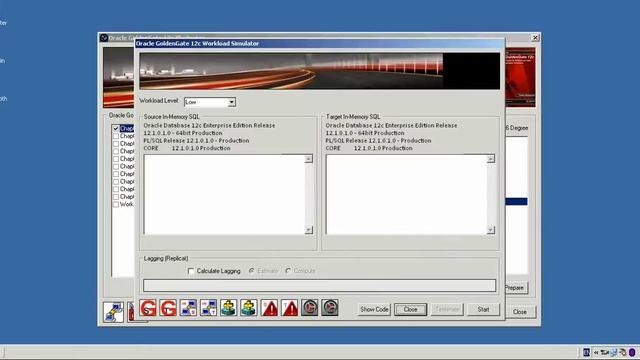Click the gray circular icon nearest Show Code
640x360 pixels.
pos(330,307)
